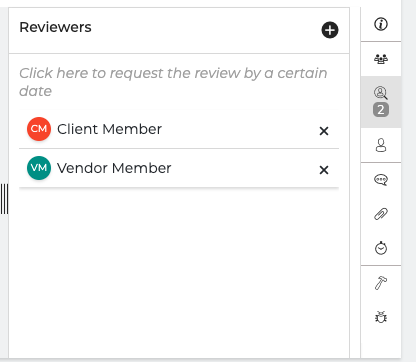The height and width of the screenshot is (362, 416).
Task: Add a new reviewer with plus icon
Action: click(330, 30)
